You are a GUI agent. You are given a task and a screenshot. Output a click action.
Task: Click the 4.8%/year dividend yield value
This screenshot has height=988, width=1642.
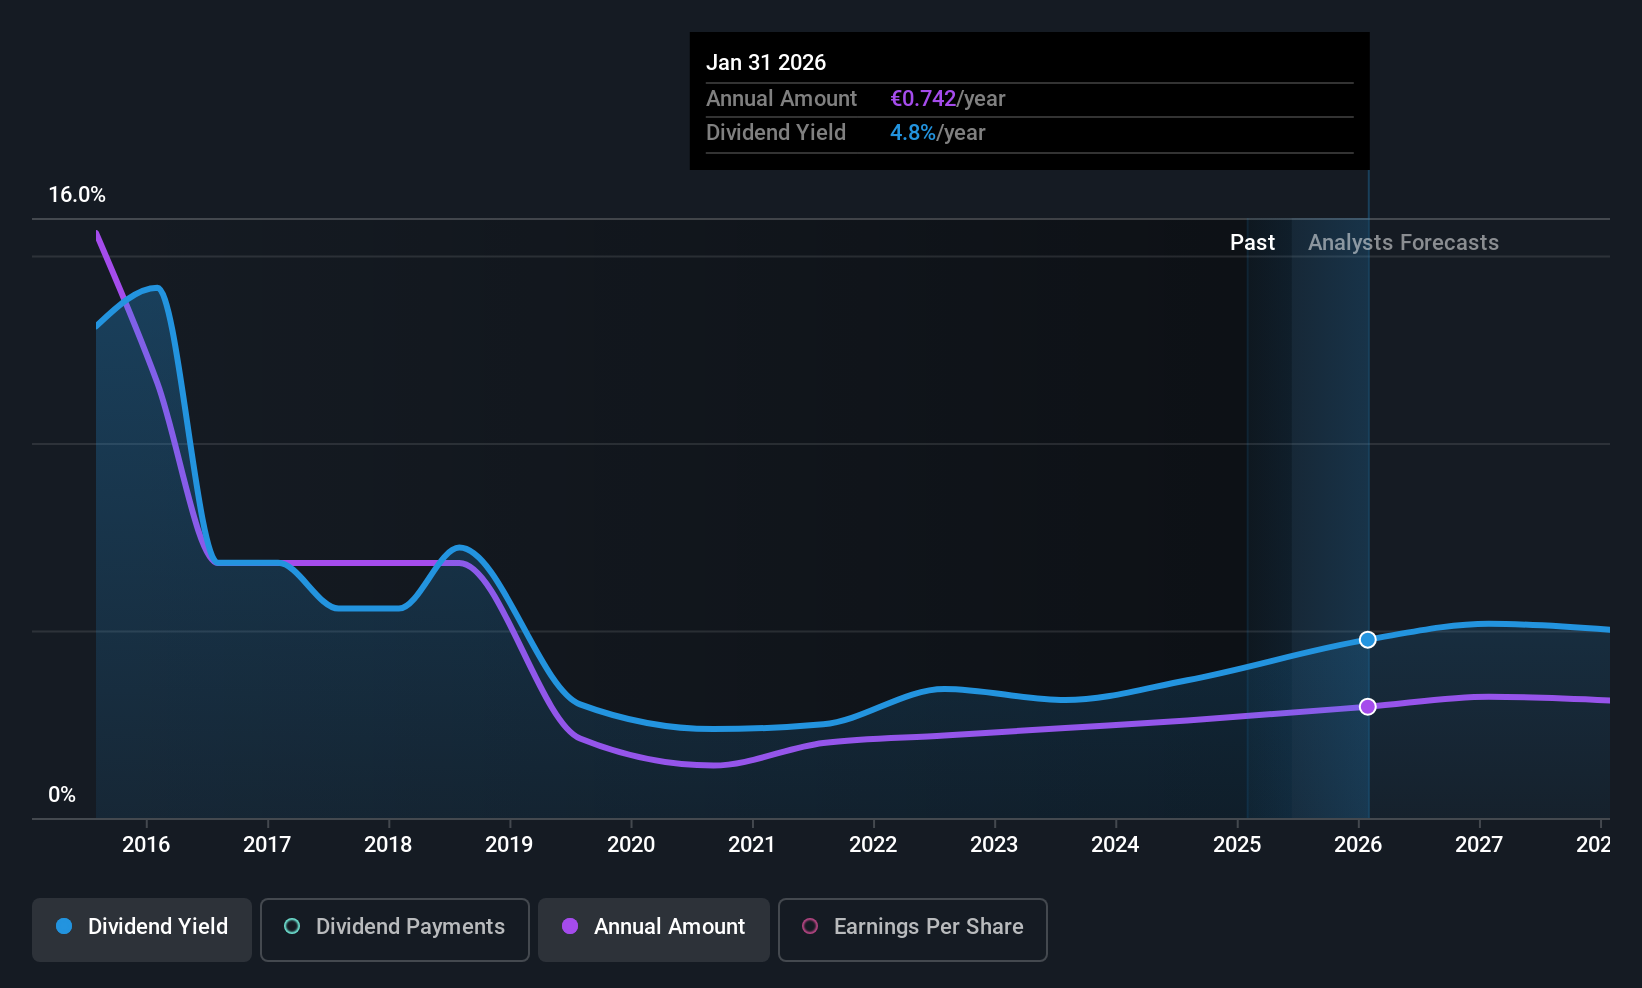(937, 133)
